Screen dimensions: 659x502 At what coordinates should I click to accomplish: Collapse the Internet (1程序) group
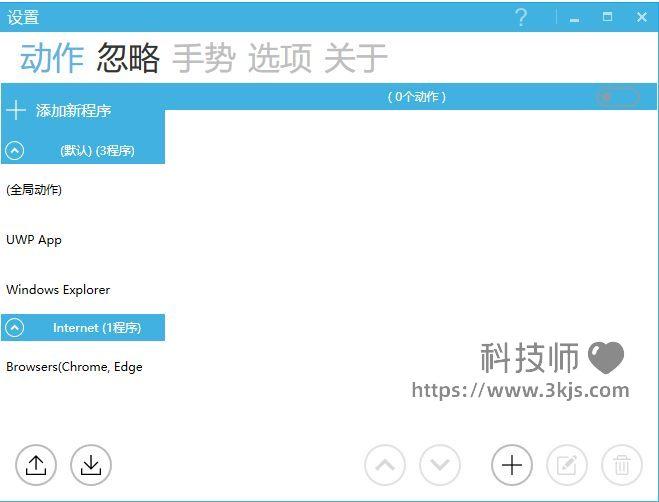15,327
